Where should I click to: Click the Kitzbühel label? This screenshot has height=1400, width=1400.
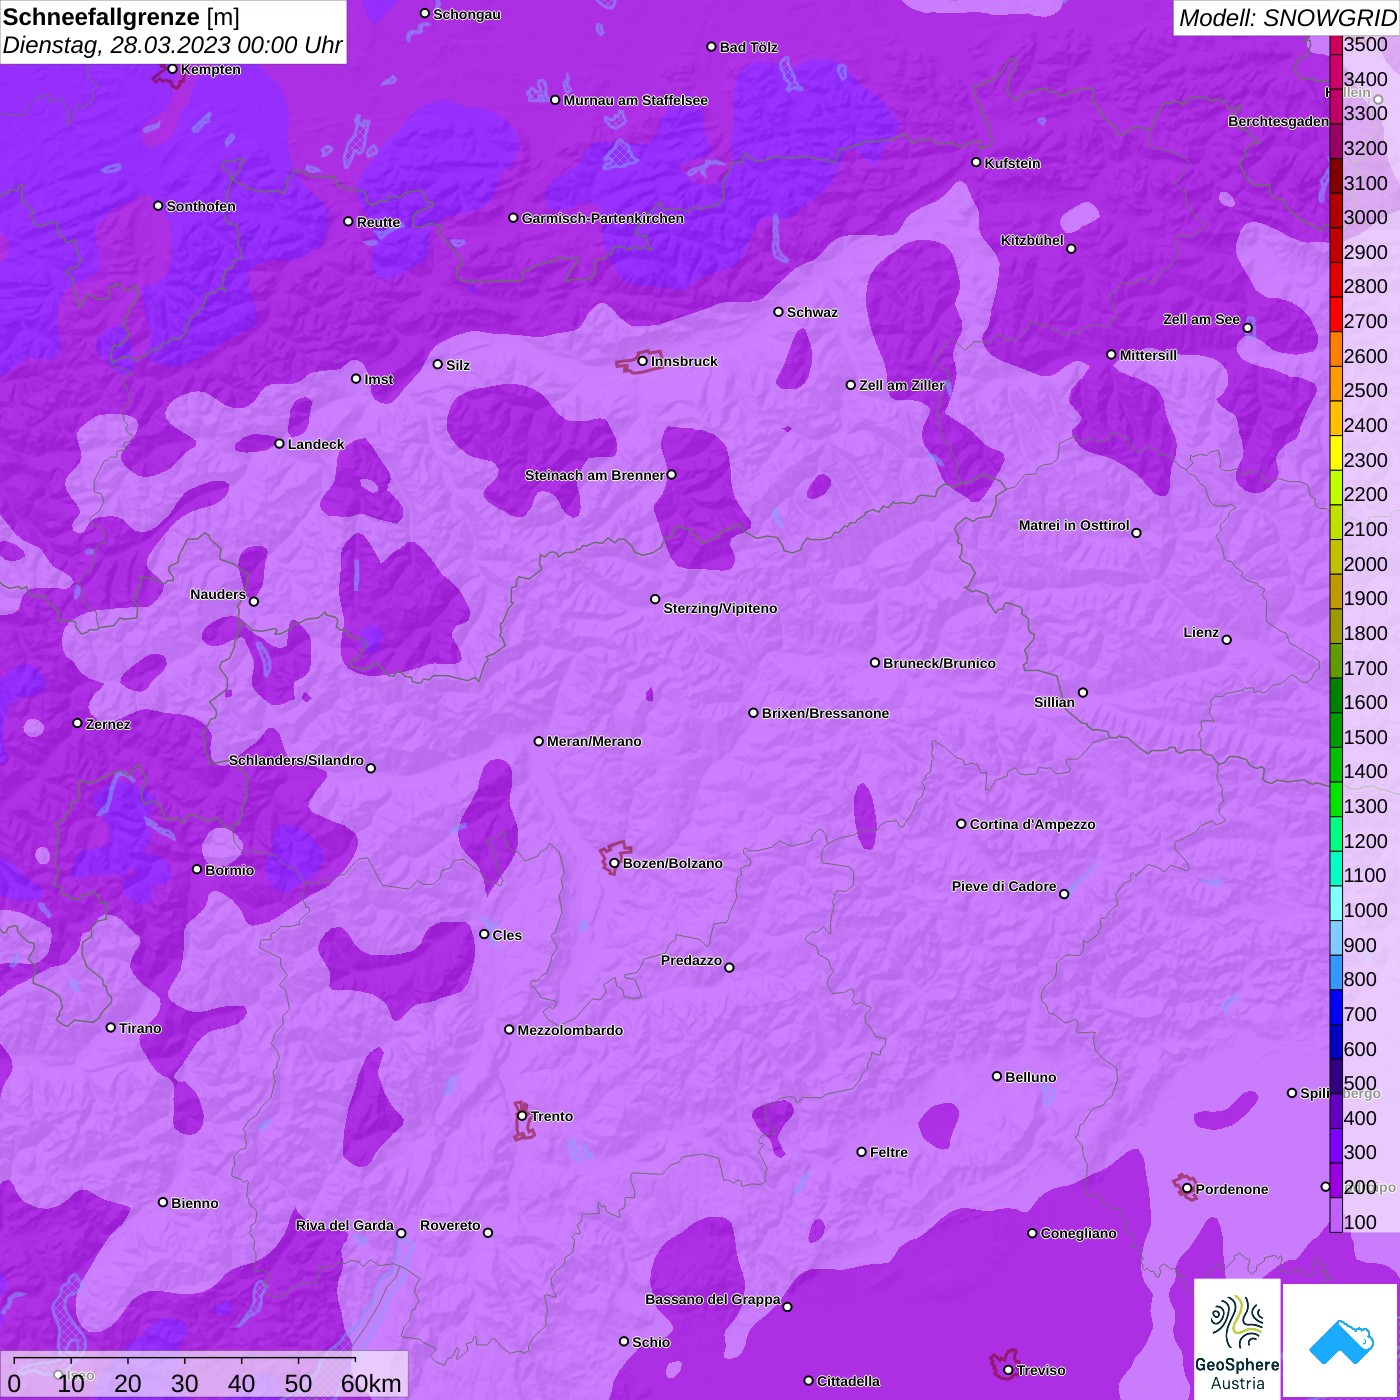1032,240
